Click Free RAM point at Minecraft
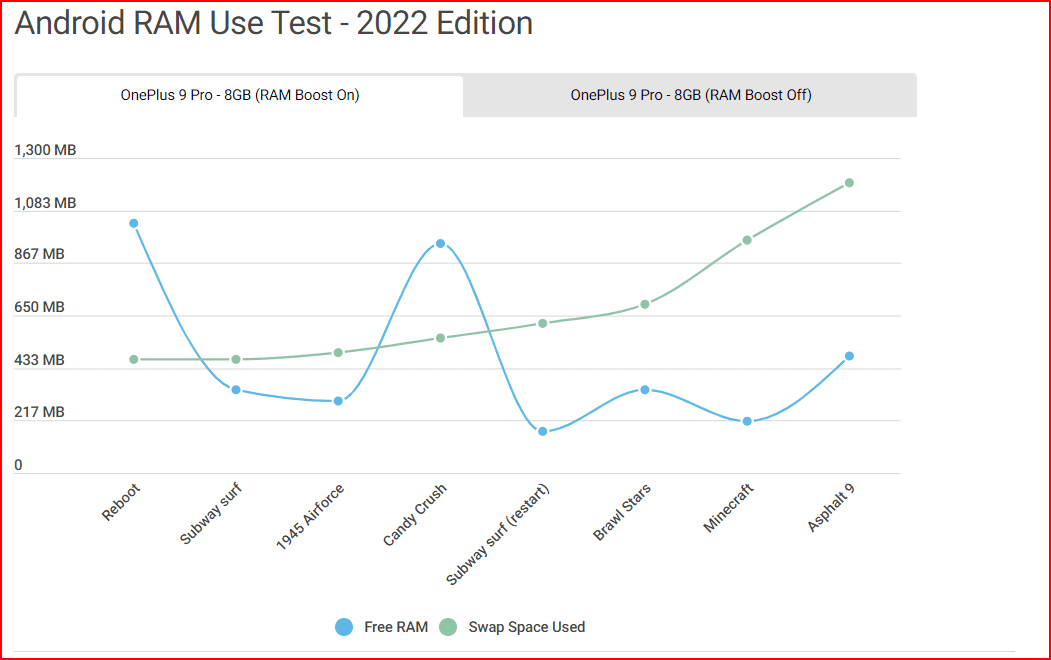This screenshot has height=660, width=1051. (747, 421)
